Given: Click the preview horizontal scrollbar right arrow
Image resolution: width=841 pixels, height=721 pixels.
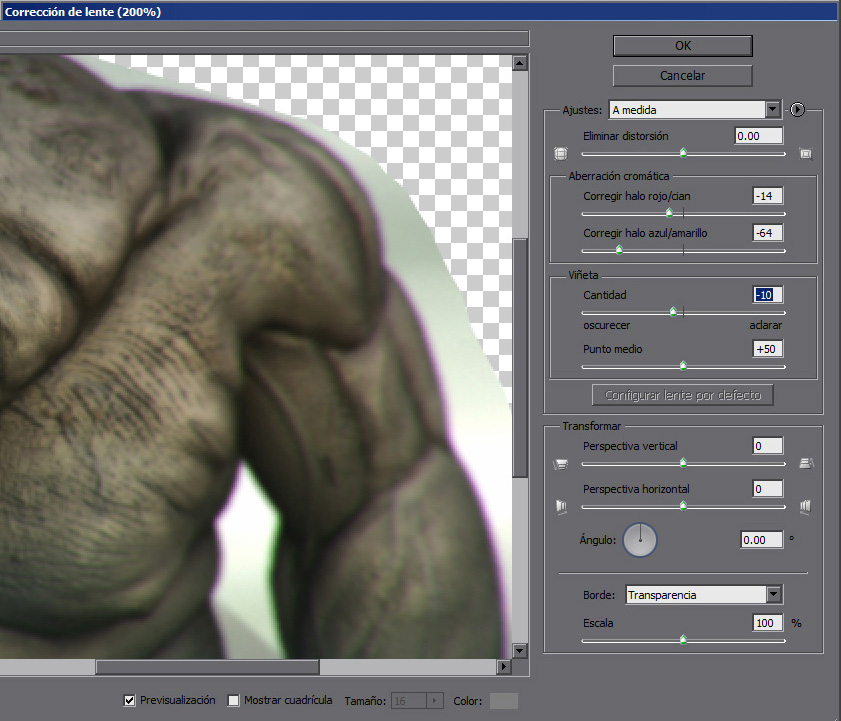Looking at the screenshot, I should (x=503, y=667).
